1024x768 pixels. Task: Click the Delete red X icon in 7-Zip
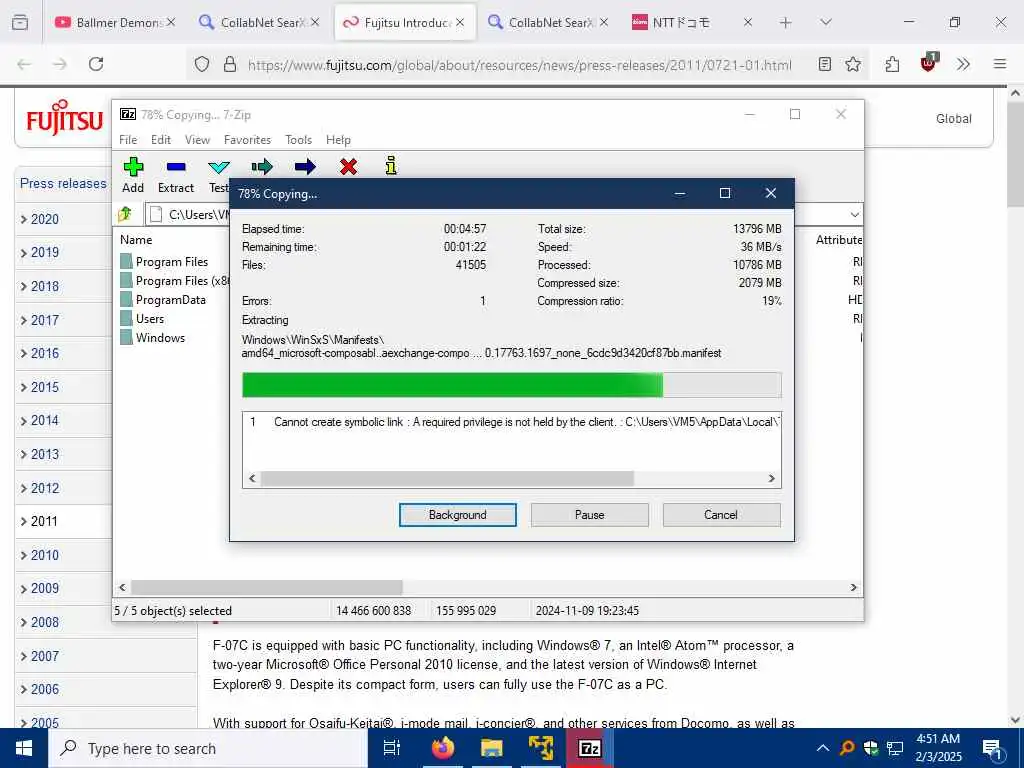point(348,167)
